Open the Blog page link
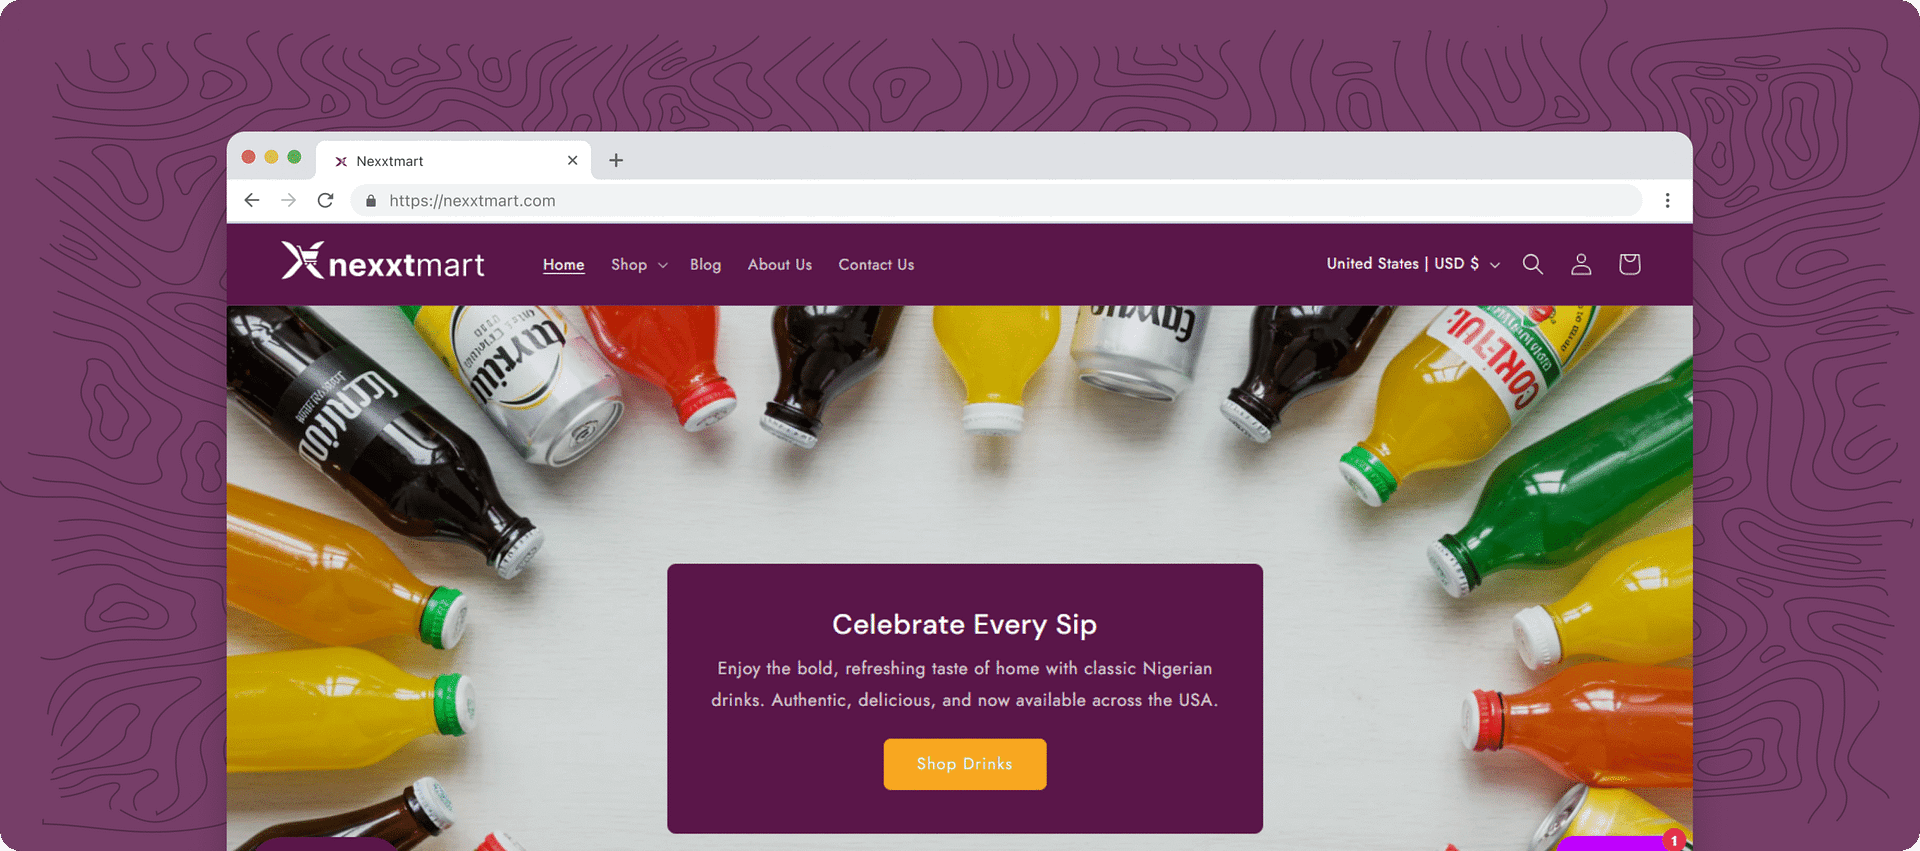The image size is (1920, 851). 705,265
